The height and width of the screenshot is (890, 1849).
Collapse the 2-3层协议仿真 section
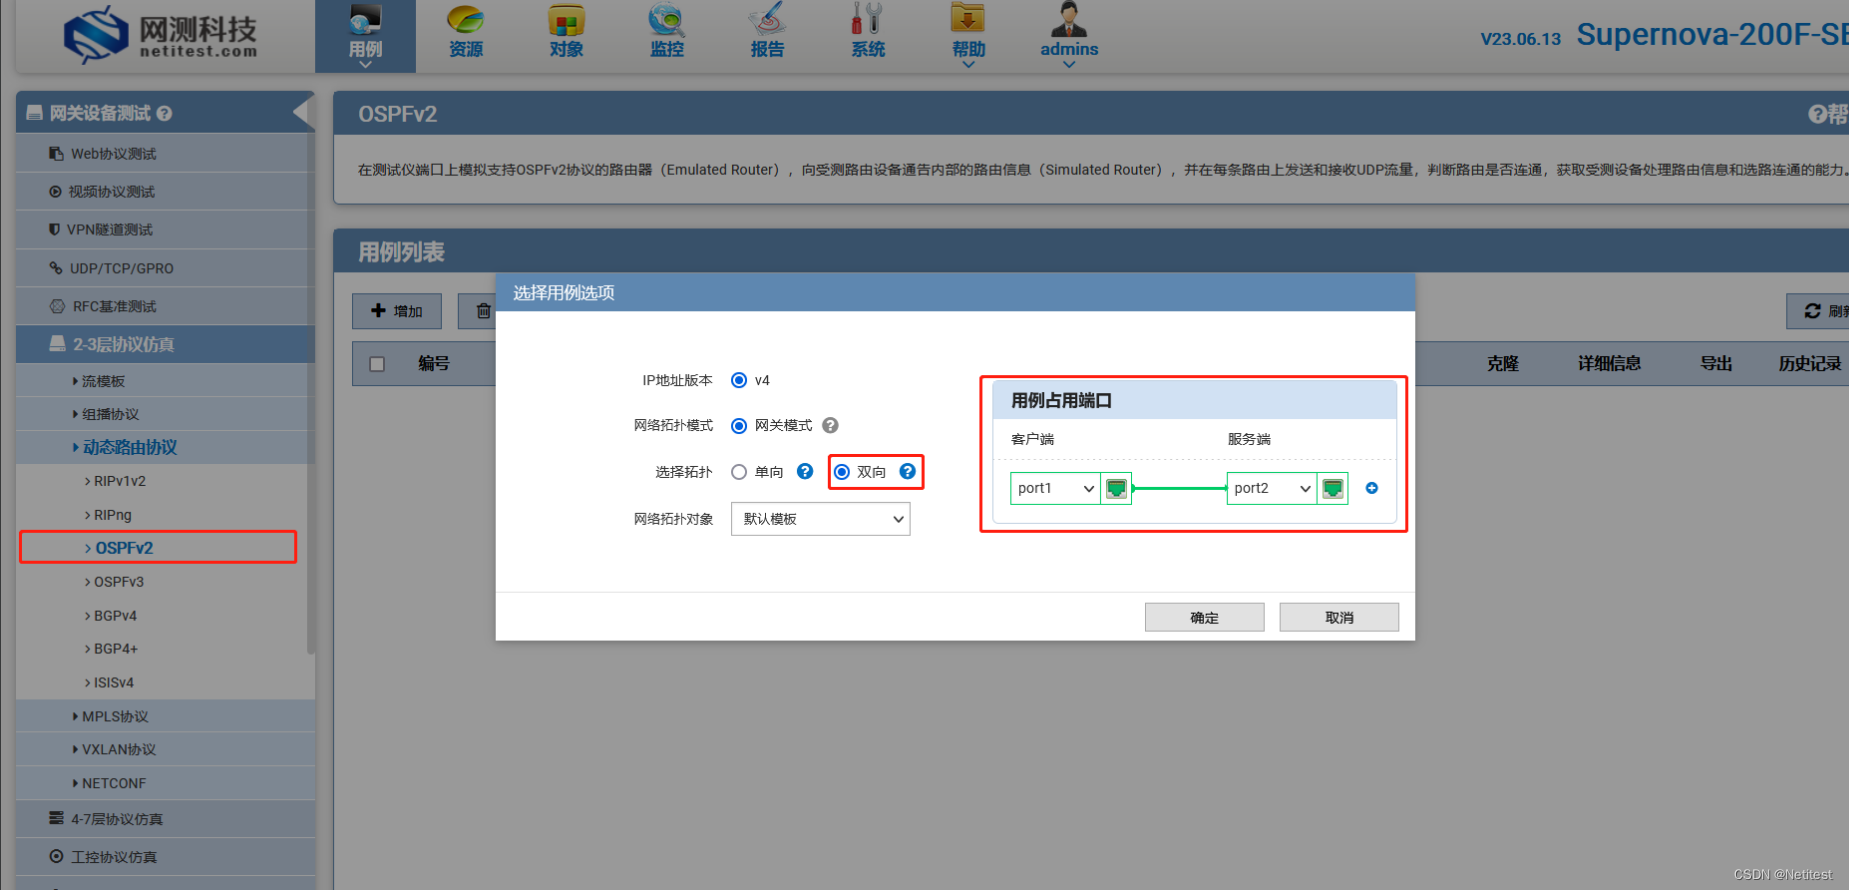point(165,344)
